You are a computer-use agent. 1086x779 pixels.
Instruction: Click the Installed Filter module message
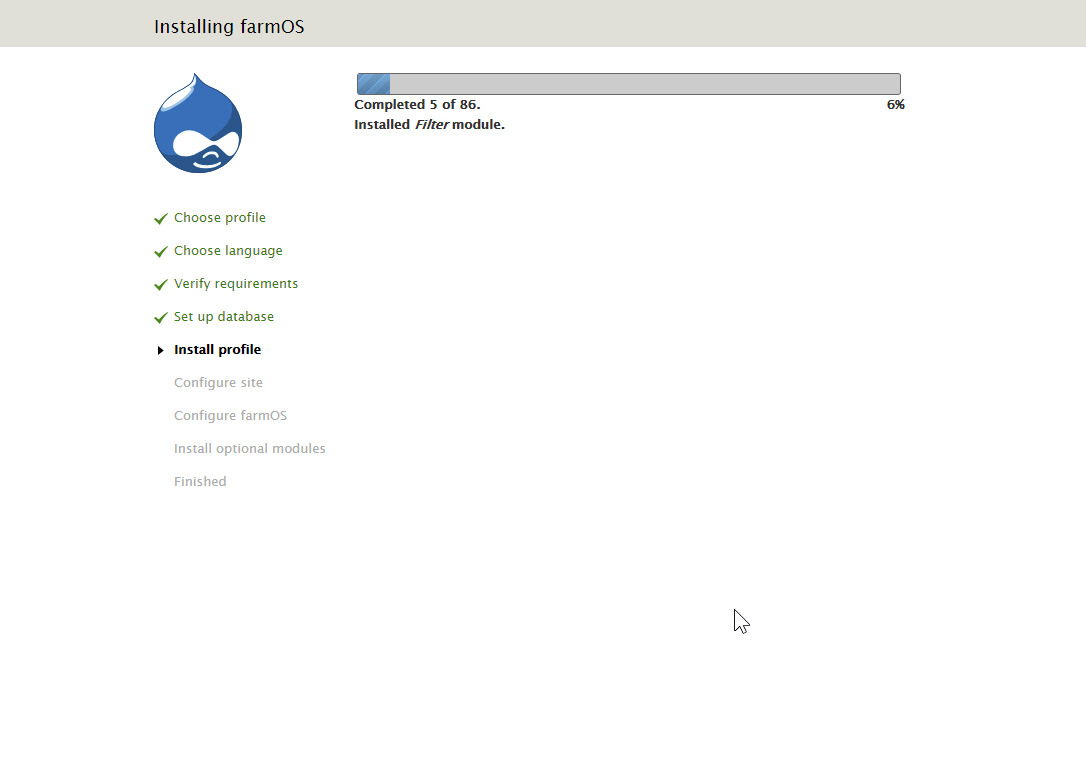429,125
